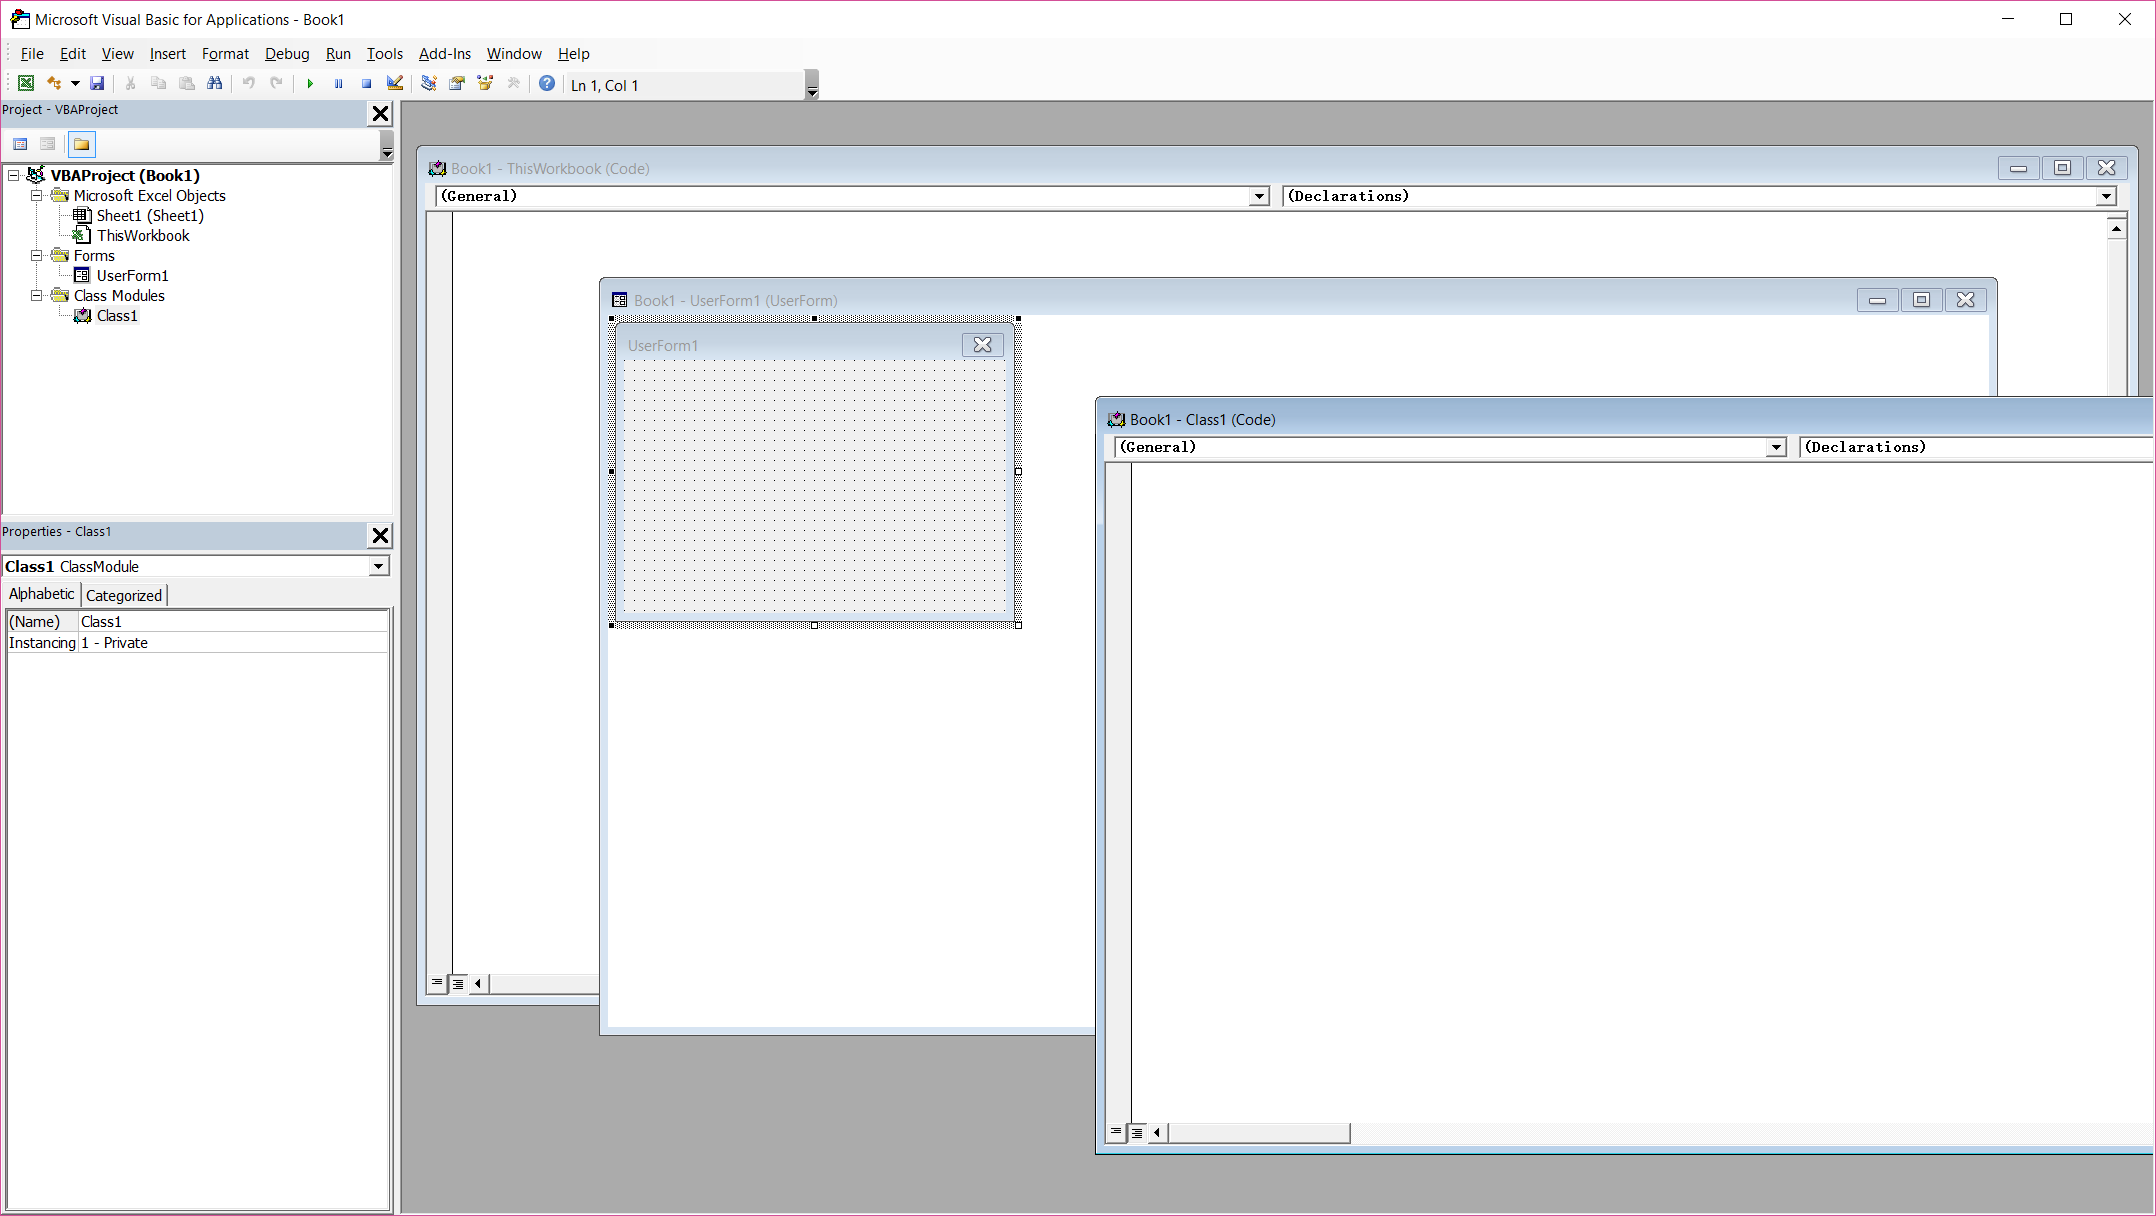The height and width of the screenshot is (1216, 2156).
Task: Click the View Microsoft Excel icon
Action: tap(26, 84)
